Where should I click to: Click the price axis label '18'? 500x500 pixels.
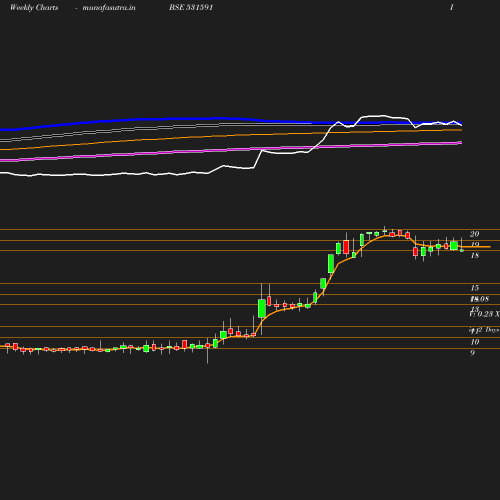click(475, 255)
